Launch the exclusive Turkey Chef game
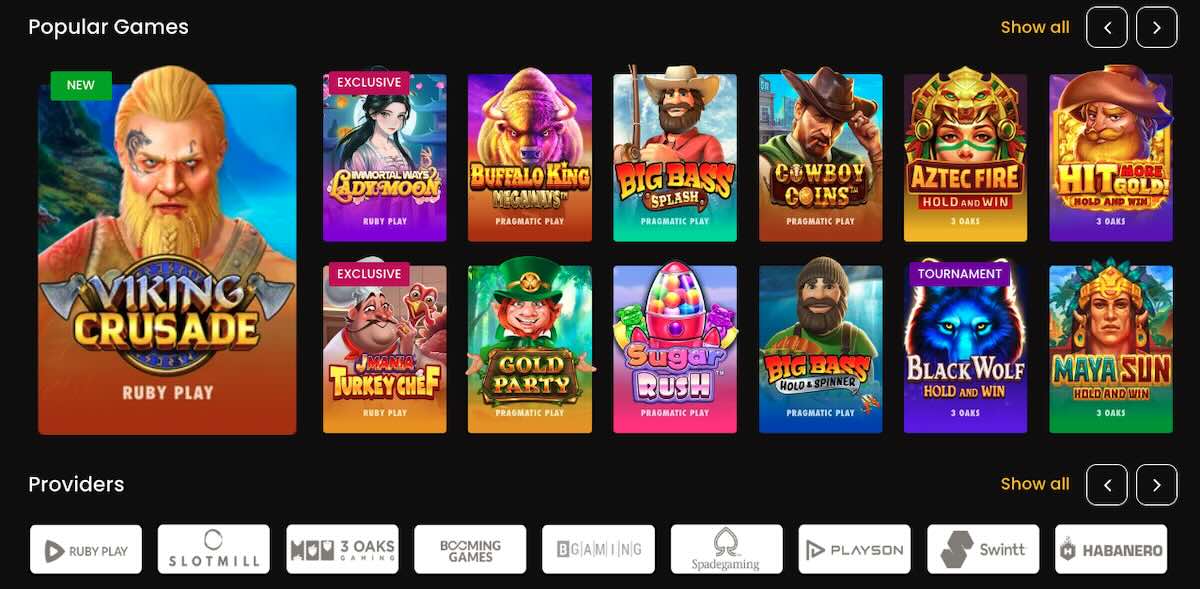 [385, 349]
